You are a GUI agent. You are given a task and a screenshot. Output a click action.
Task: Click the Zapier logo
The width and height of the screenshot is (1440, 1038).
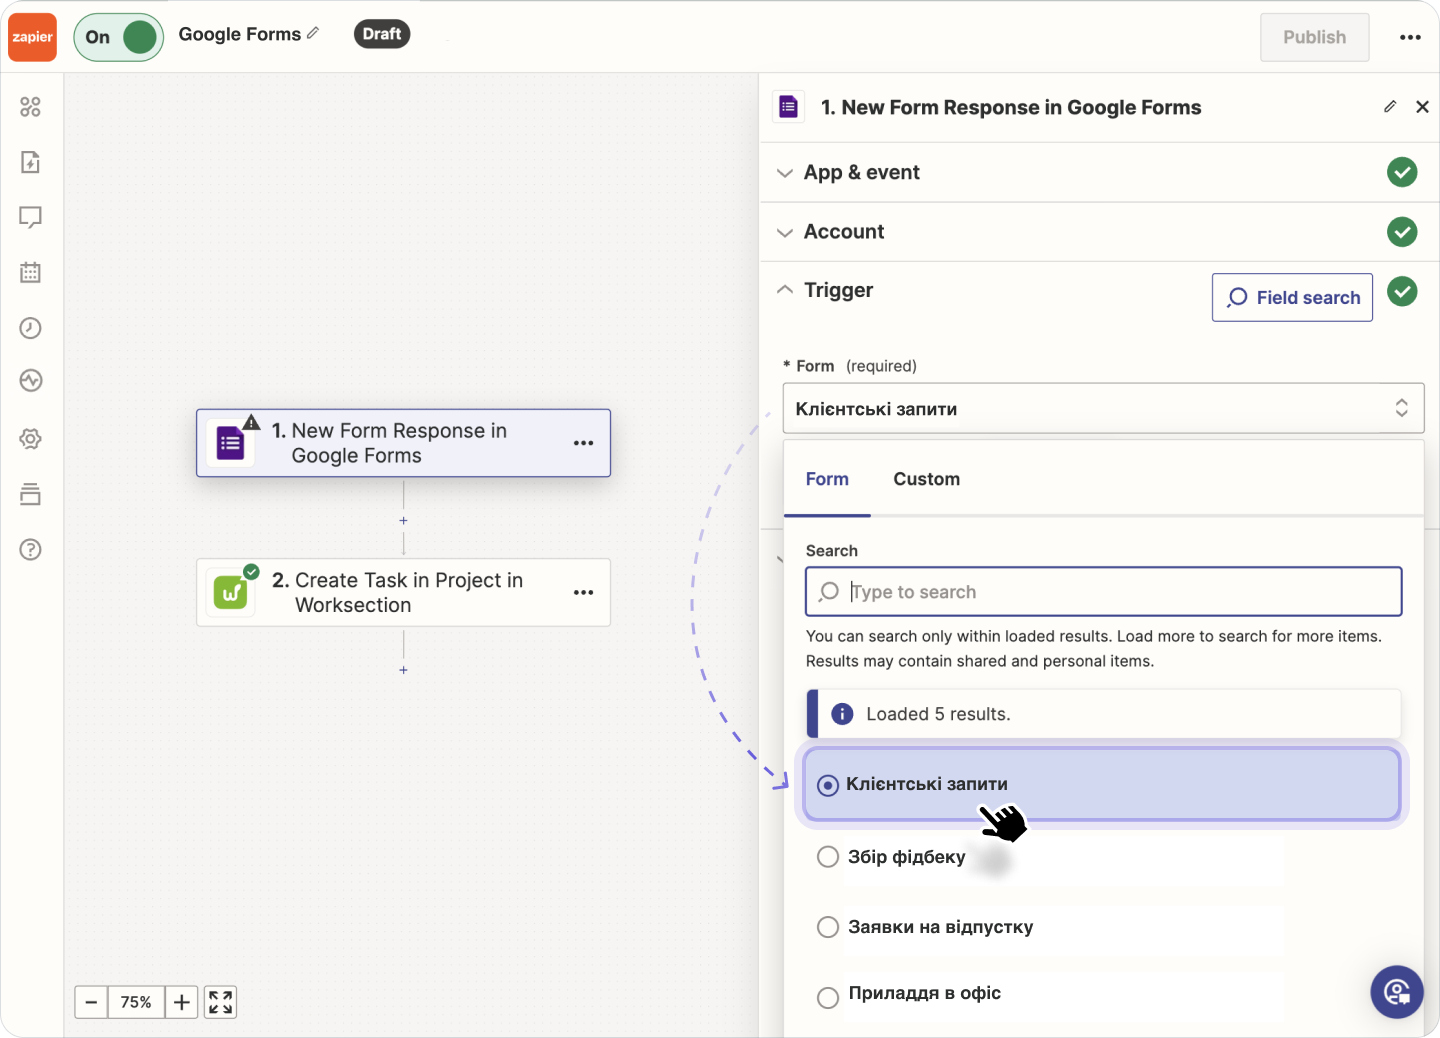31,37
